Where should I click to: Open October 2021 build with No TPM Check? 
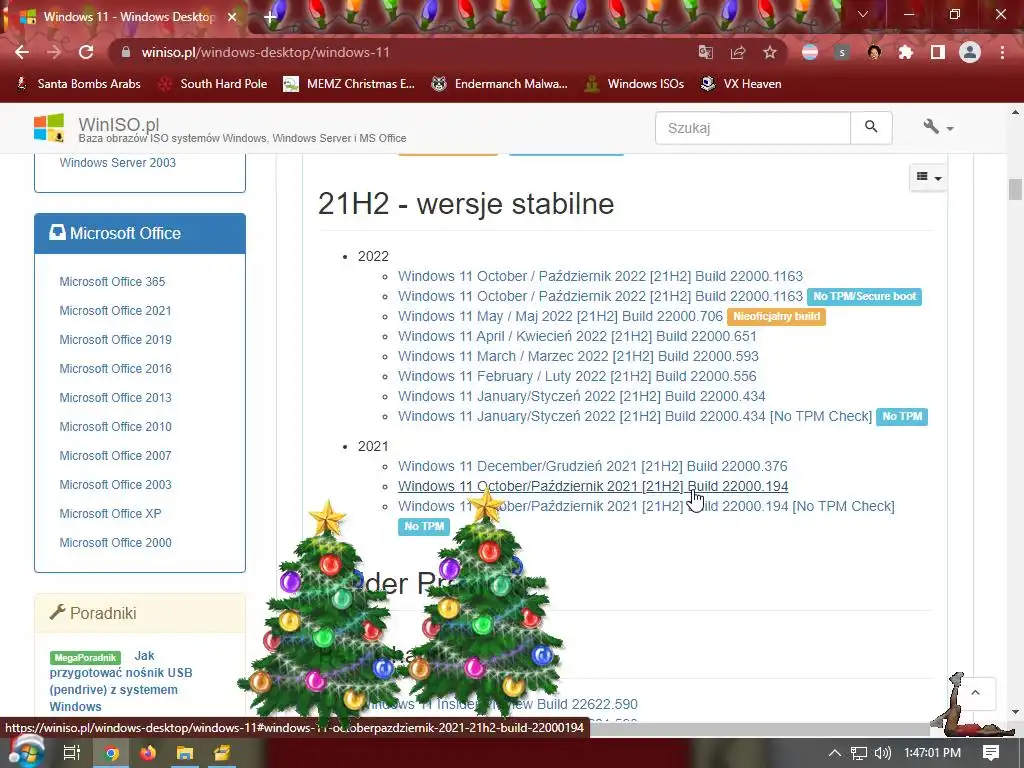click(646, 507)
